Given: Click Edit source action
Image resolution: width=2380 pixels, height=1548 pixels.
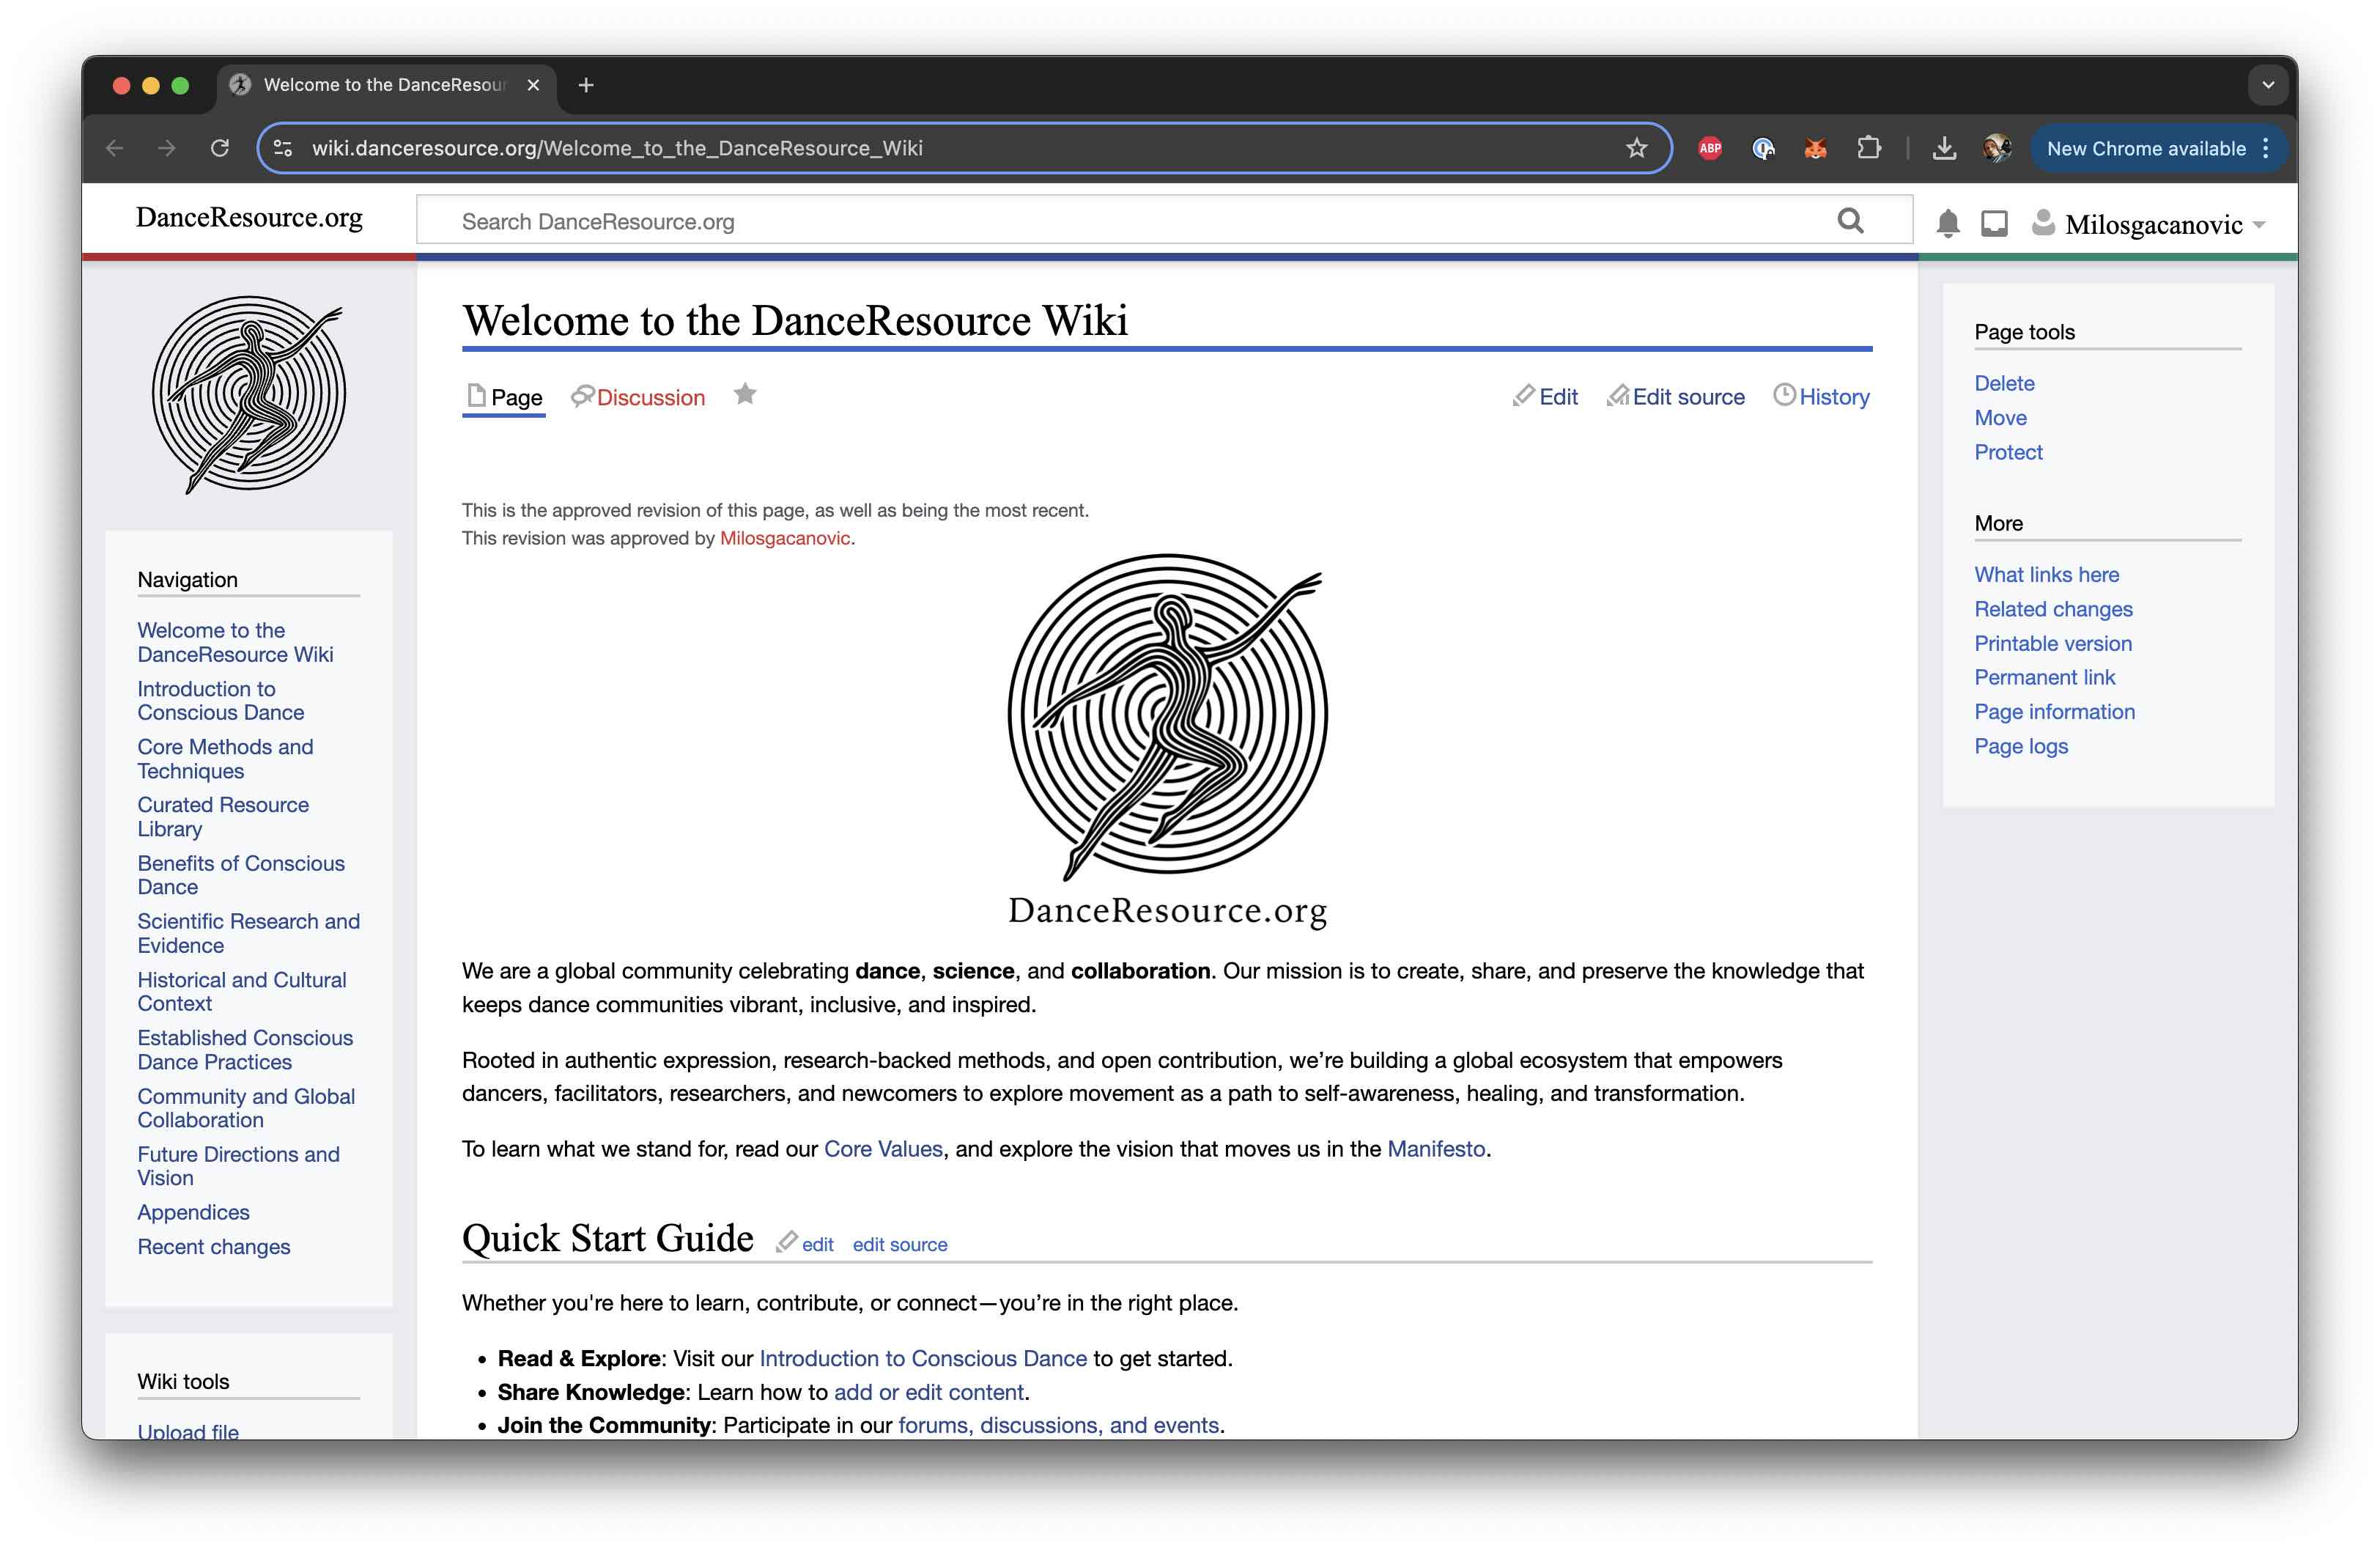Looking at the screenshot, I should (x=1675, y=397).
